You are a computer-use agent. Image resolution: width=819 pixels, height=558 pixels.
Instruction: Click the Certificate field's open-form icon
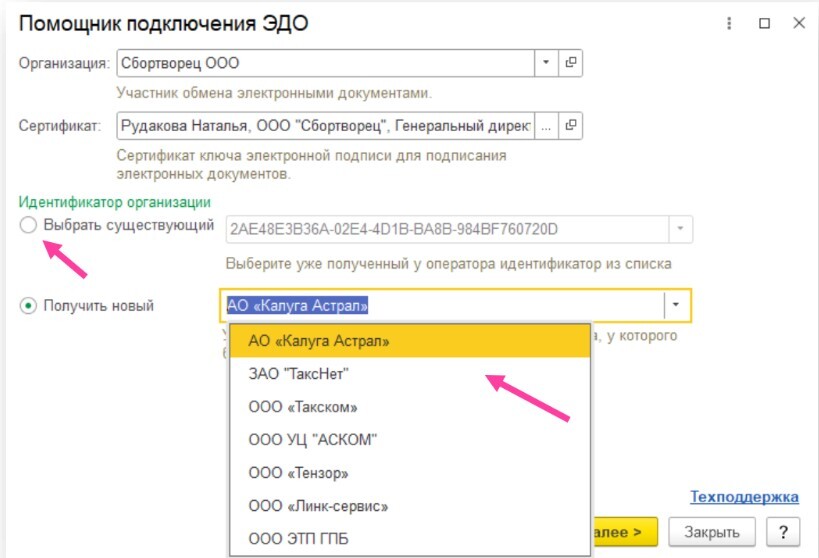click(571, 127)
